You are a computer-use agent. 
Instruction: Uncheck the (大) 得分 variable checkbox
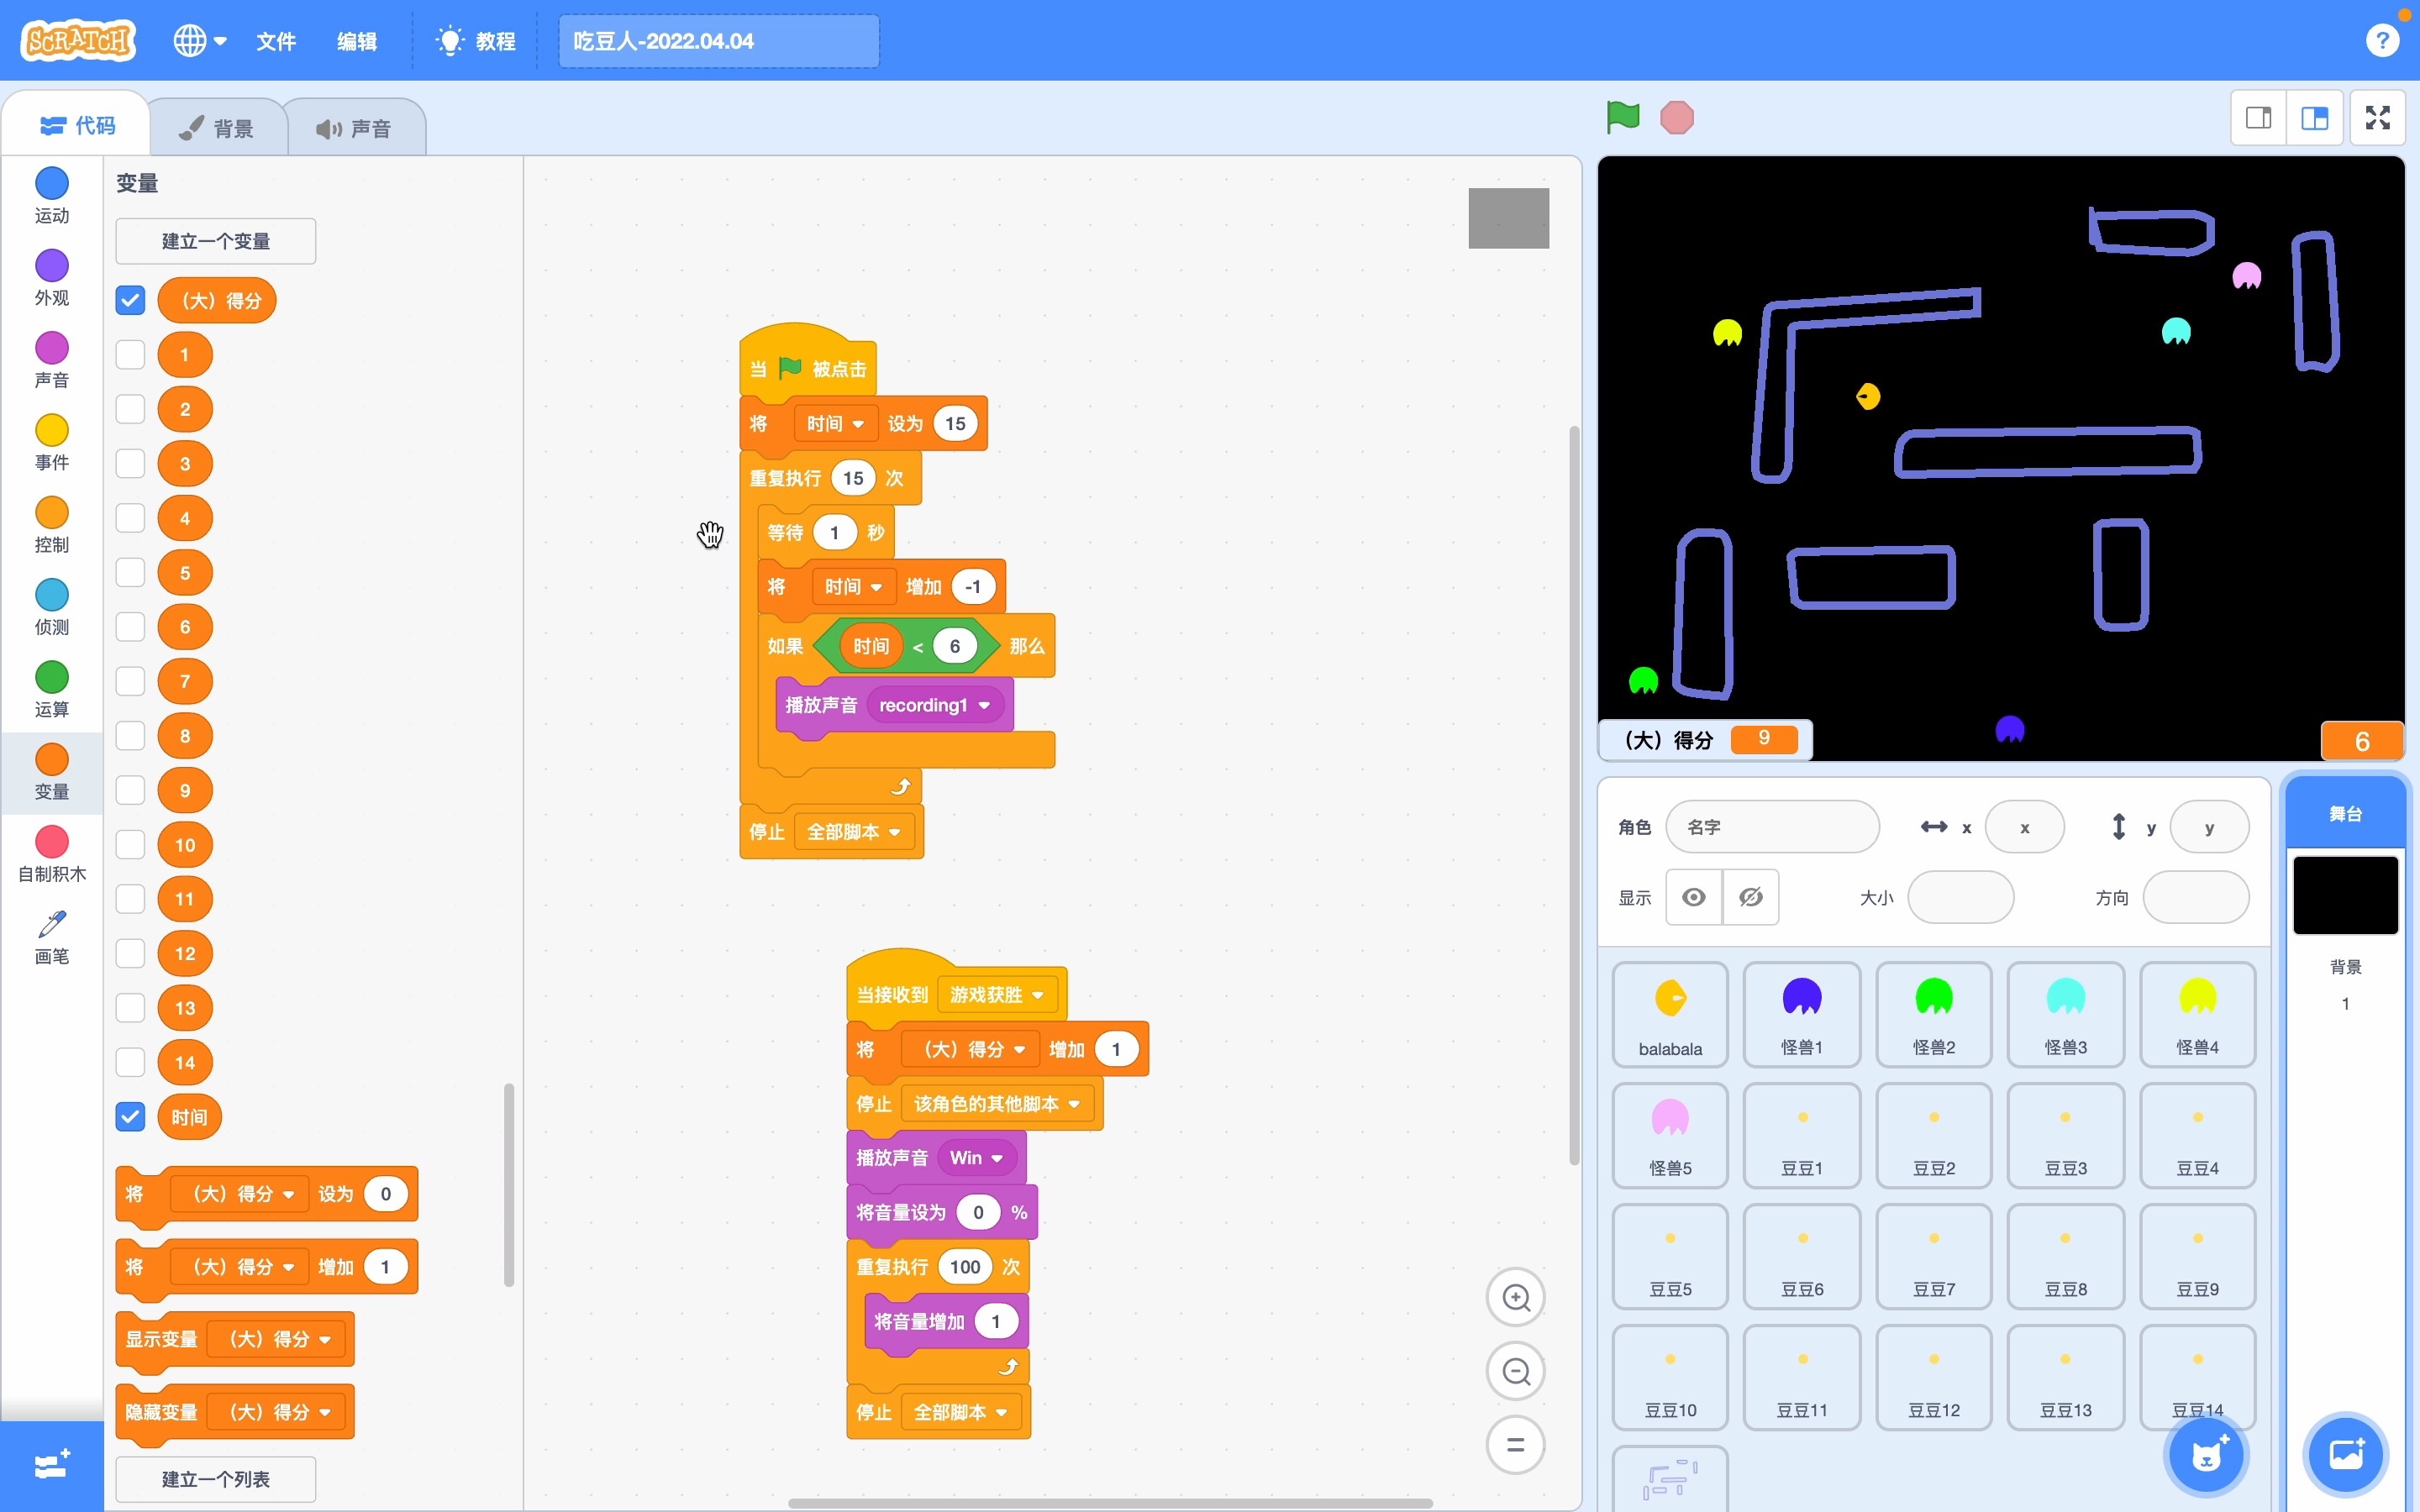click(x=130, y=300)
